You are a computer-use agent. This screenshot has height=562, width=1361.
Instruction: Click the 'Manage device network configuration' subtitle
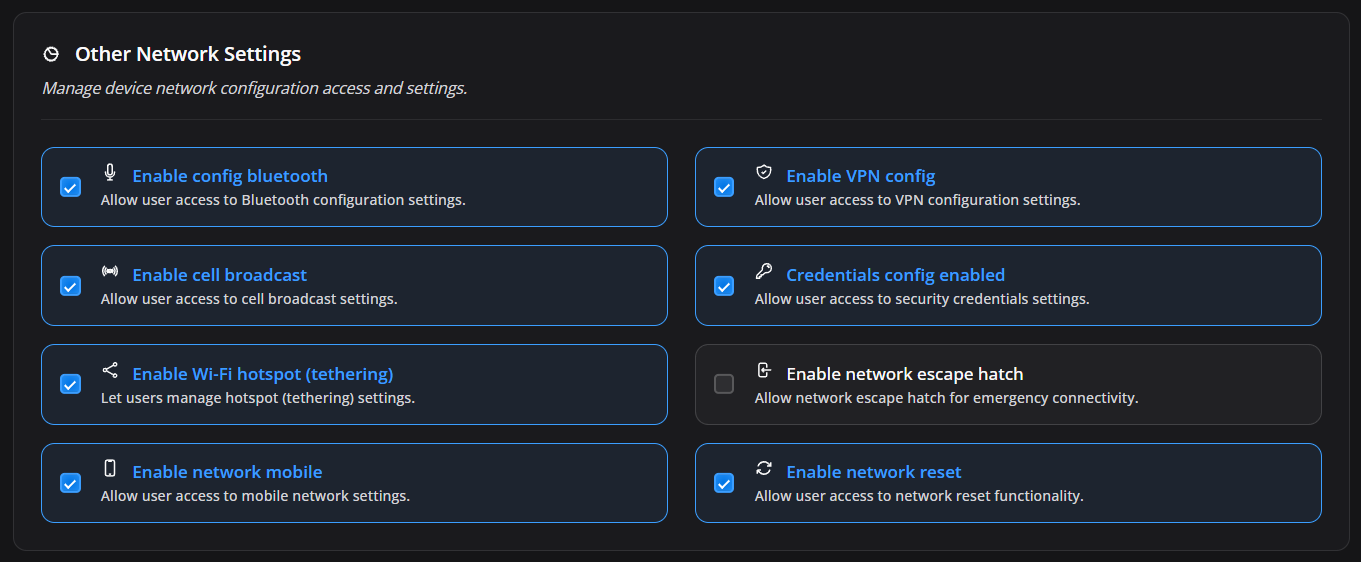[x=255, y=88]
